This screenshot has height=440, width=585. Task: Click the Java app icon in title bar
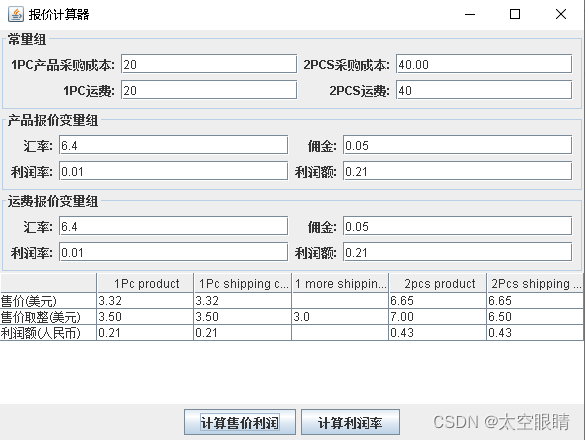coord(16,15)
